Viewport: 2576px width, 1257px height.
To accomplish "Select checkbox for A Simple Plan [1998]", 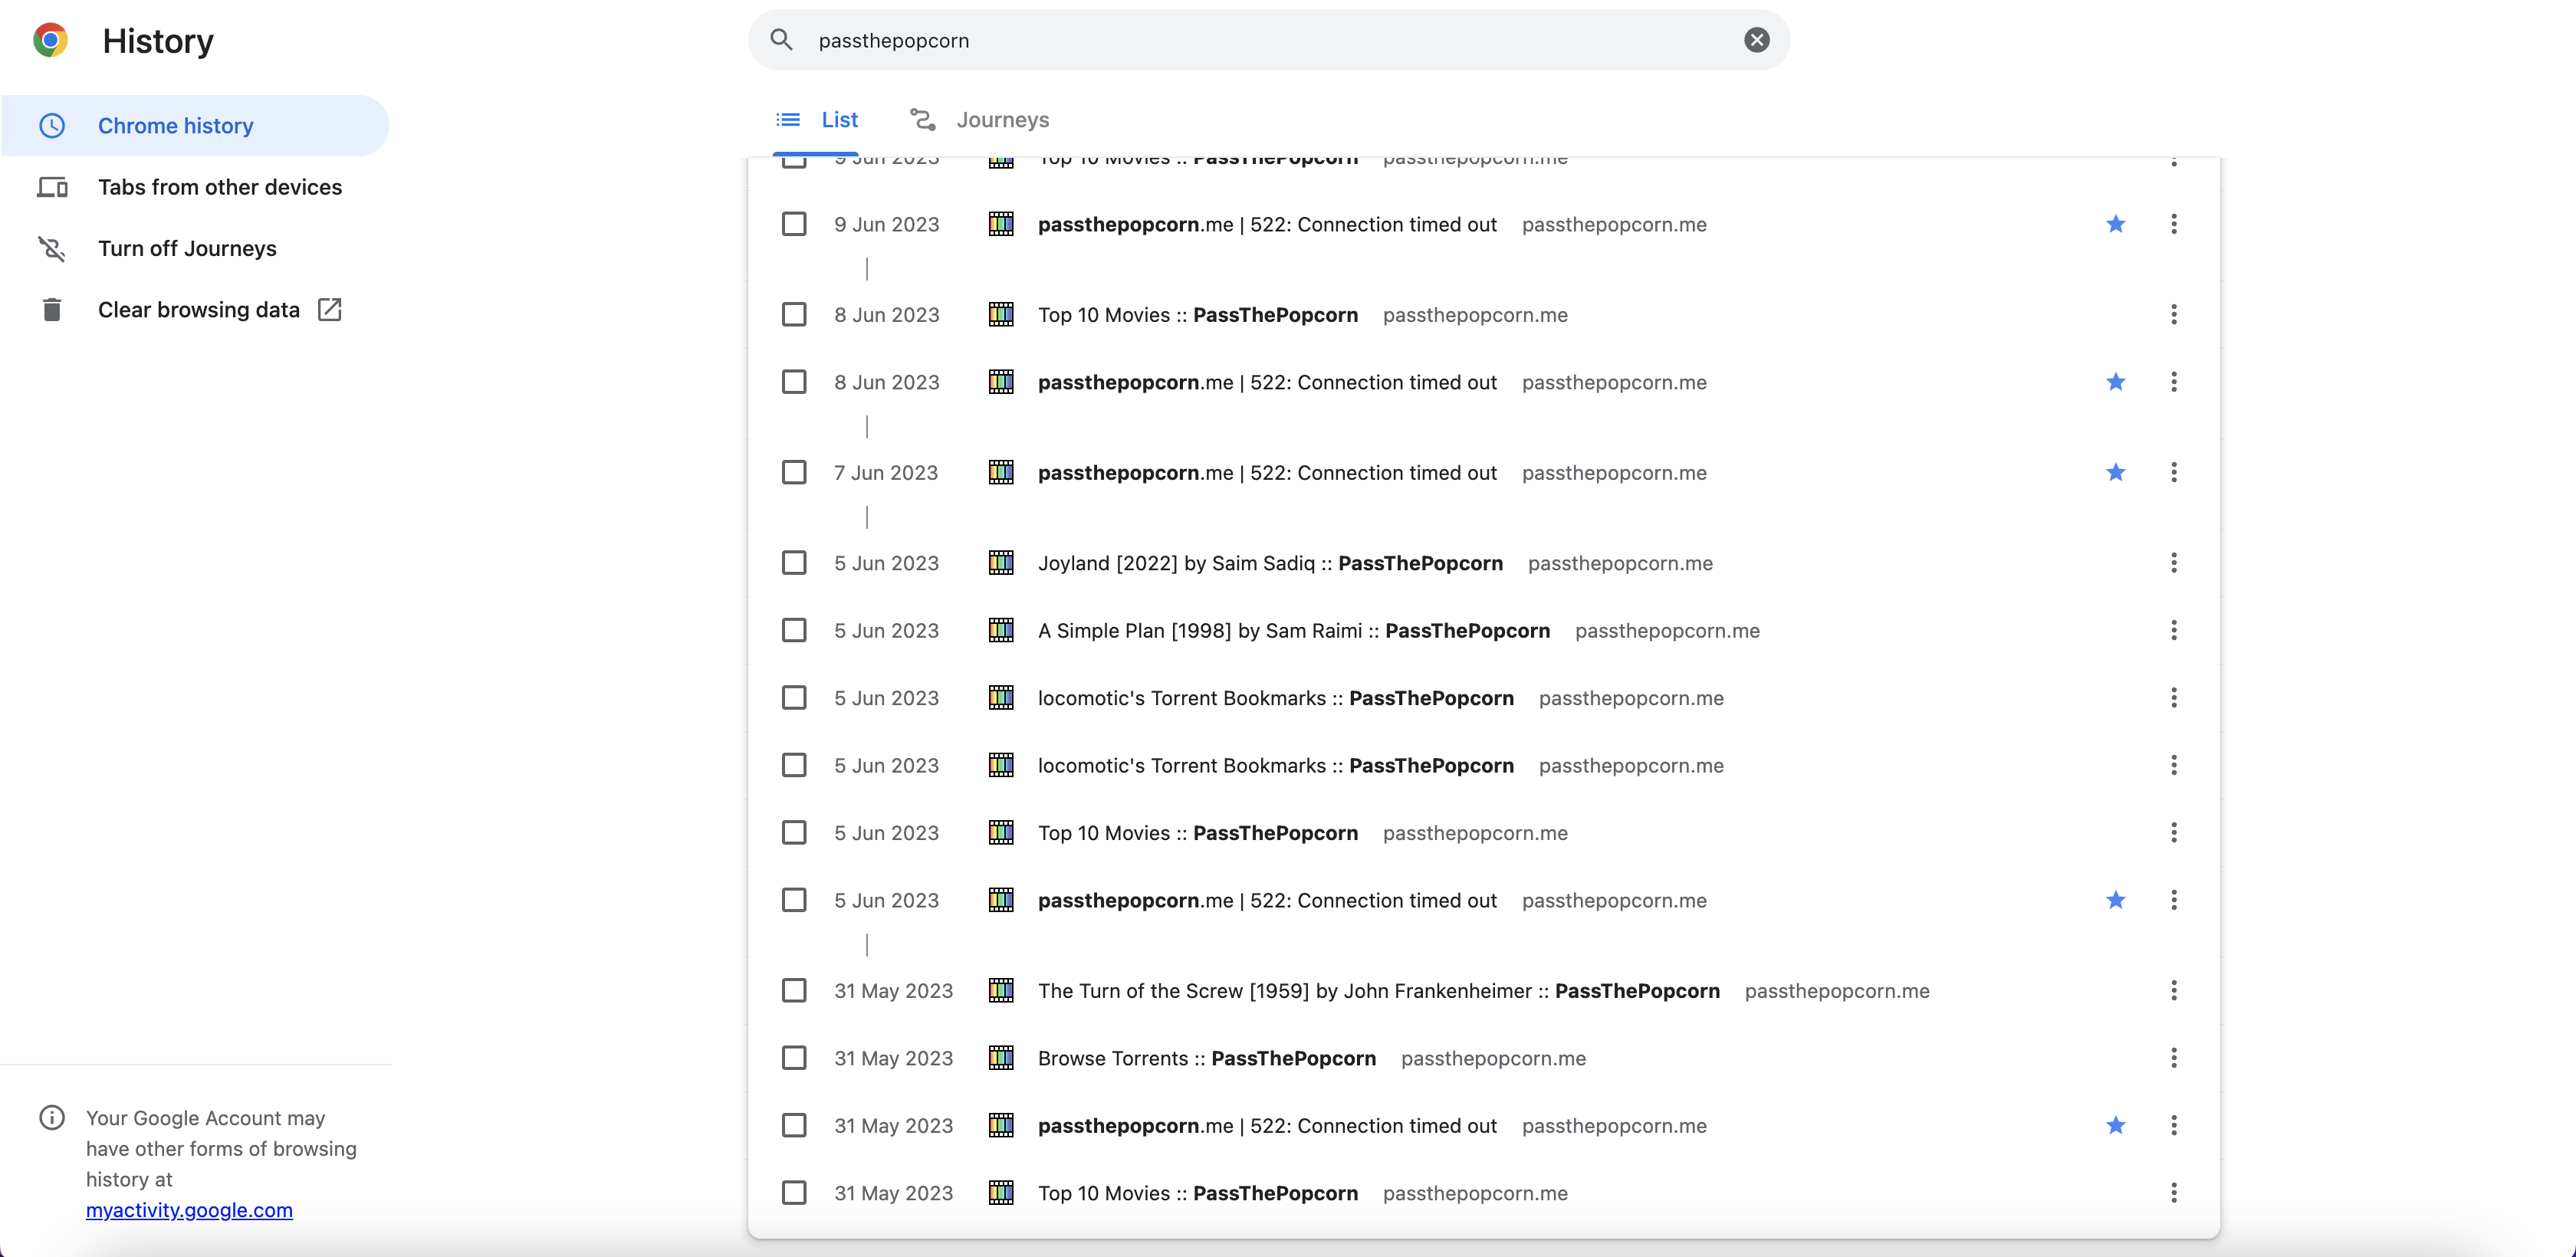I will (794, 630).
